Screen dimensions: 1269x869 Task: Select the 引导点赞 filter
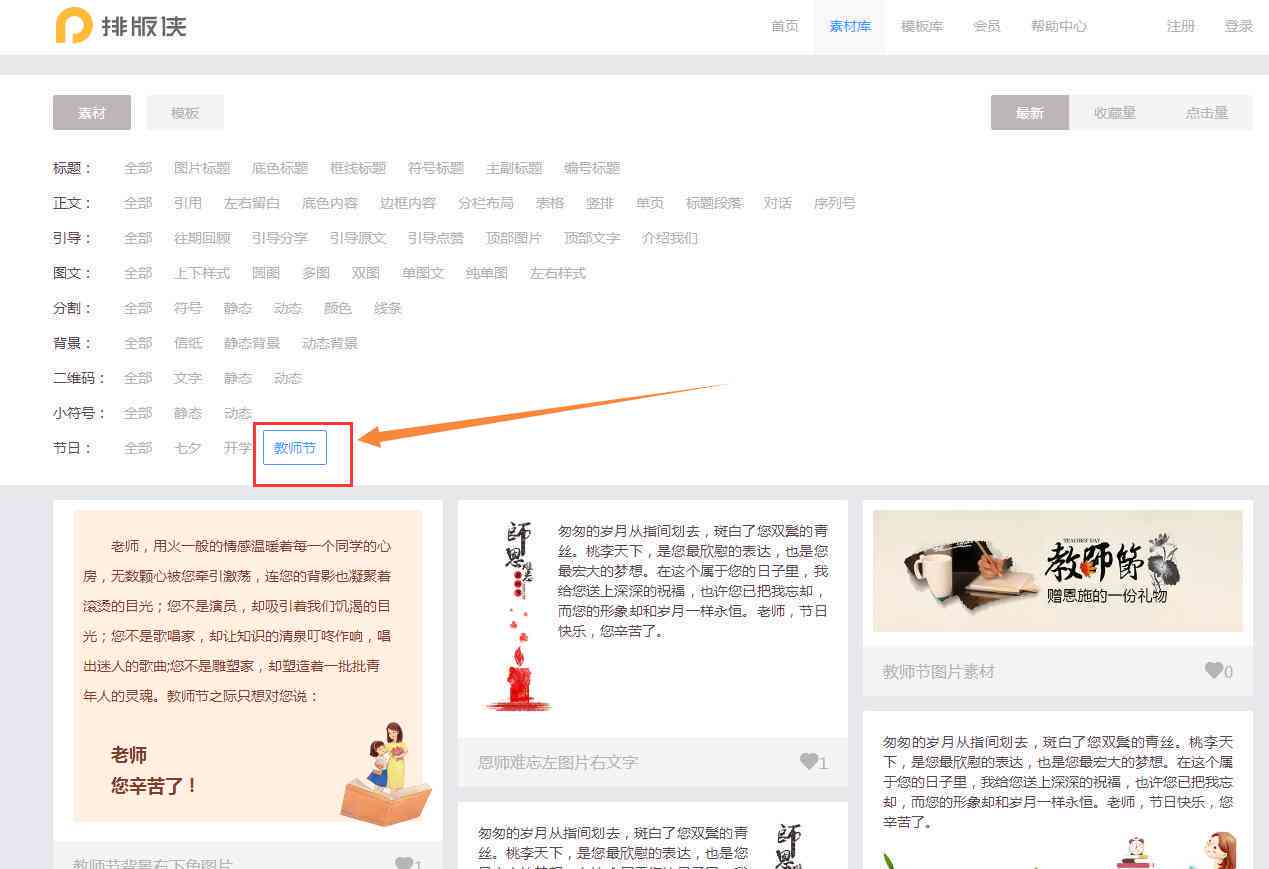pyautogui.click(x=436, y=238)
